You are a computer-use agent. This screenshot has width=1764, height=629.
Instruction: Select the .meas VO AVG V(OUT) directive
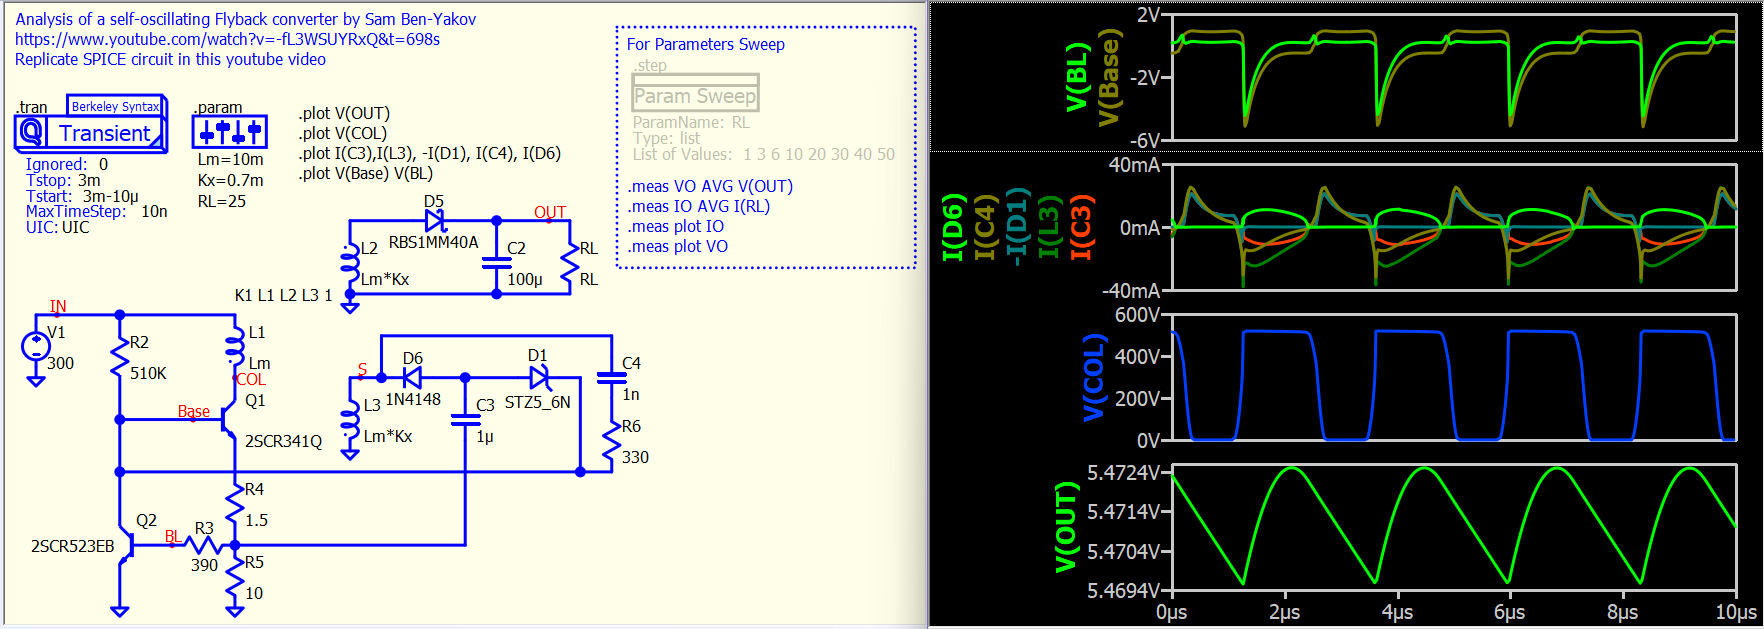[x=710, y=186]
